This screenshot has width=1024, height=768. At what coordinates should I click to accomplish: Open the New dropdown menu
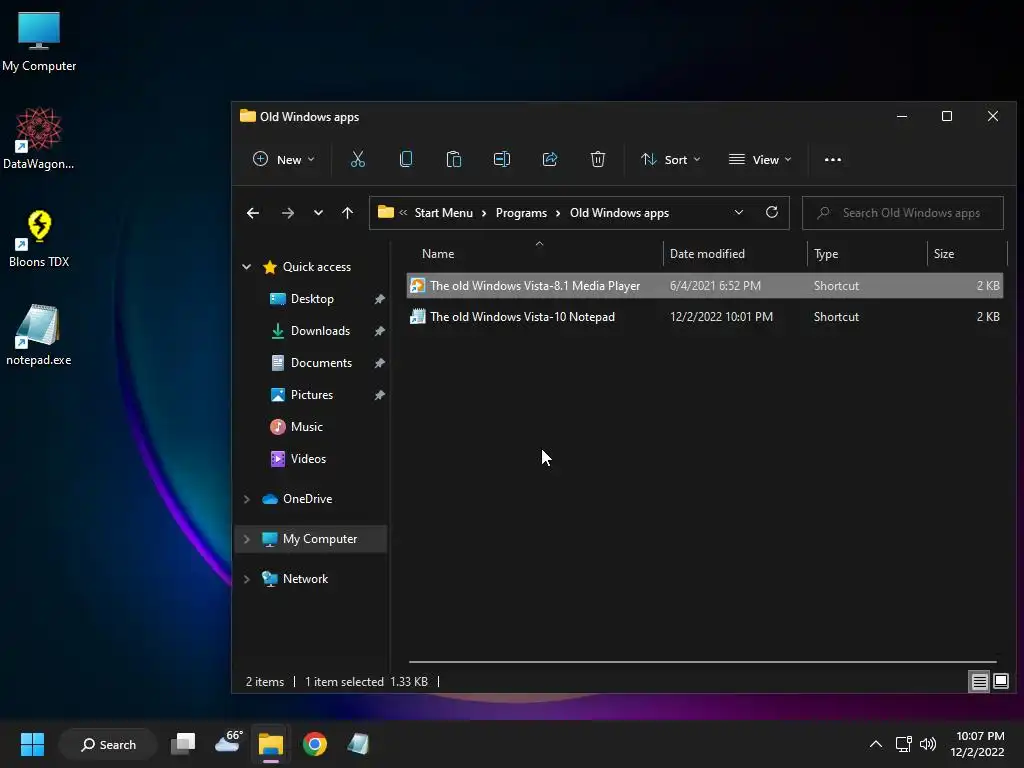click(283, 159)
